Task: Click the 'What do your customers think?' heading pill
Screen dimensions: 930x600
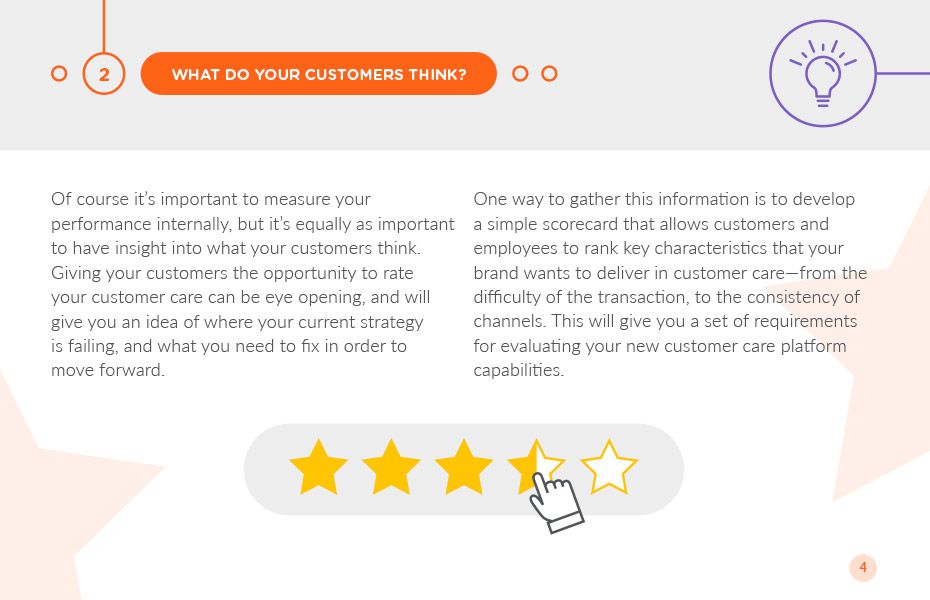Action: click(319, 74)
